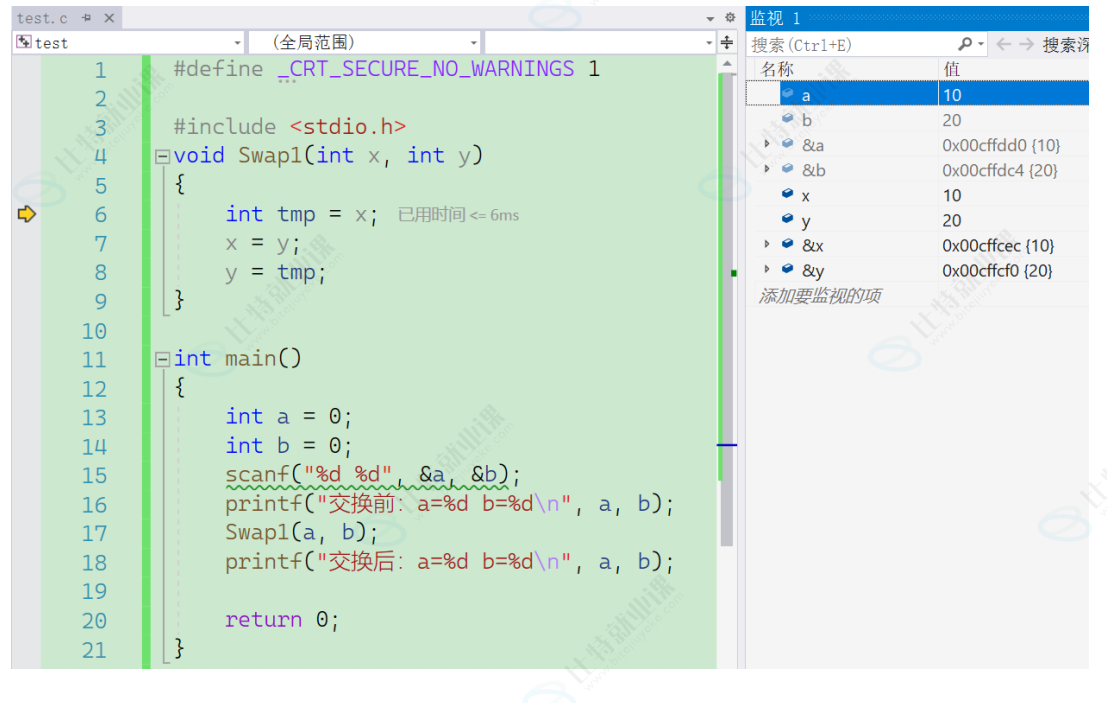Image resolution: width=1107 pixels, height=703 pixels.
Task: Open the active files dropdown arrow
Action: pos(710,18)
